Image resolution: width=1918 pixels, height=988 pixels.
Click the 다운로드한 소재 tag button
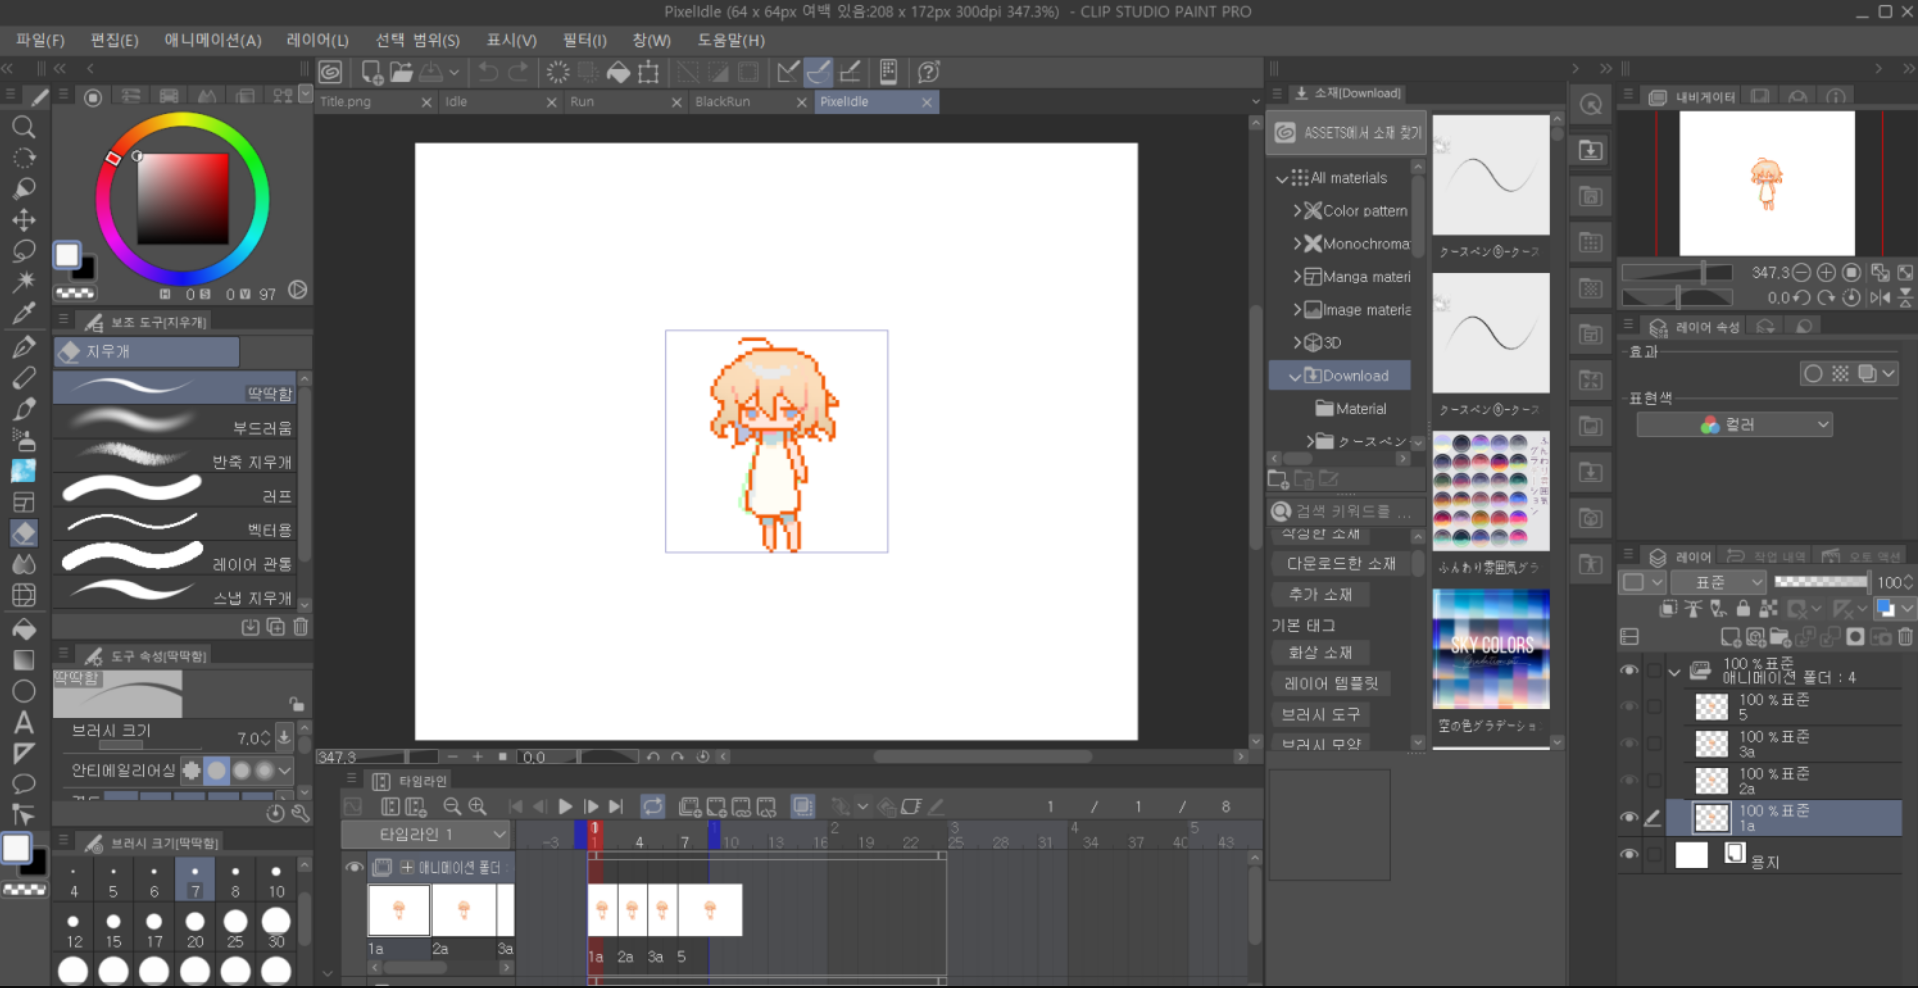pos(1340,564)
